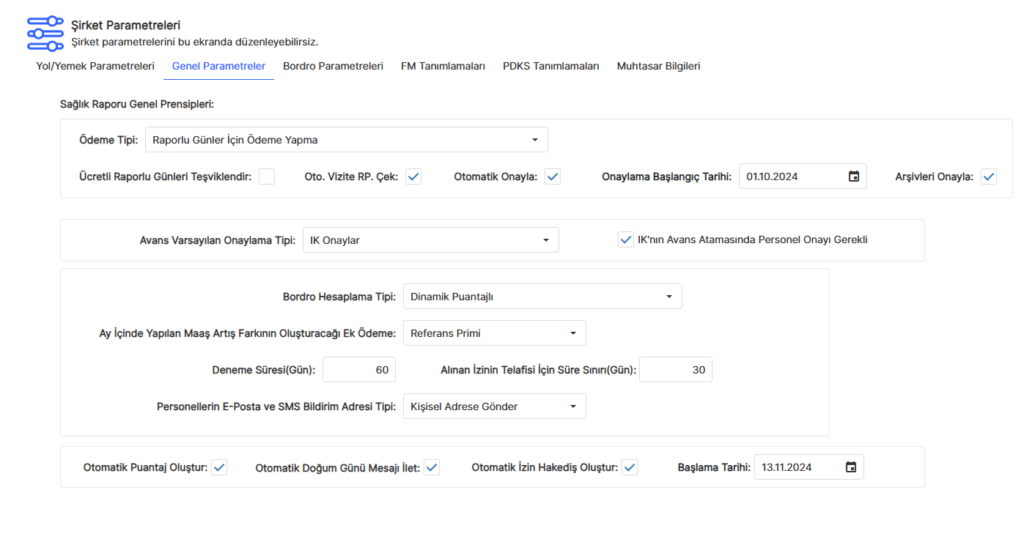This screenshot has width=1024, height=550.
Task: Click the Şirket Parametreleri sliders icon
Action: pos(43,33)
